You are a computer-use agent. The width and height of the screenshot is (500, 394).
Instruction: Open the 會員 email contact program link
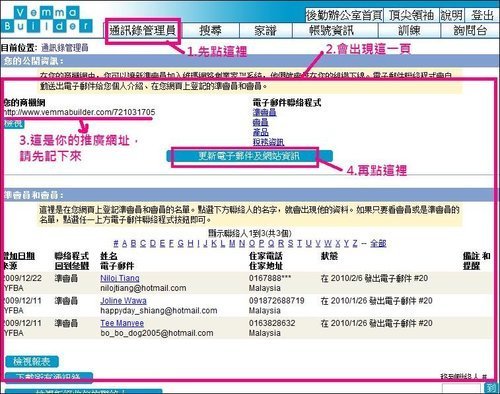click(260, 122)
